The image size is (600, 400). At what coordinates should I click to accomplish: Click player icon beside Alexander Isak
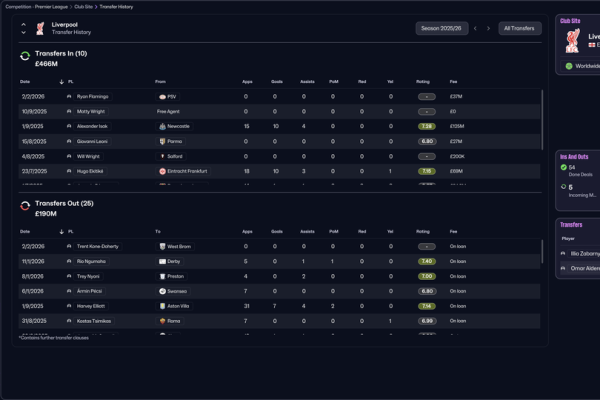coord(69,127)
